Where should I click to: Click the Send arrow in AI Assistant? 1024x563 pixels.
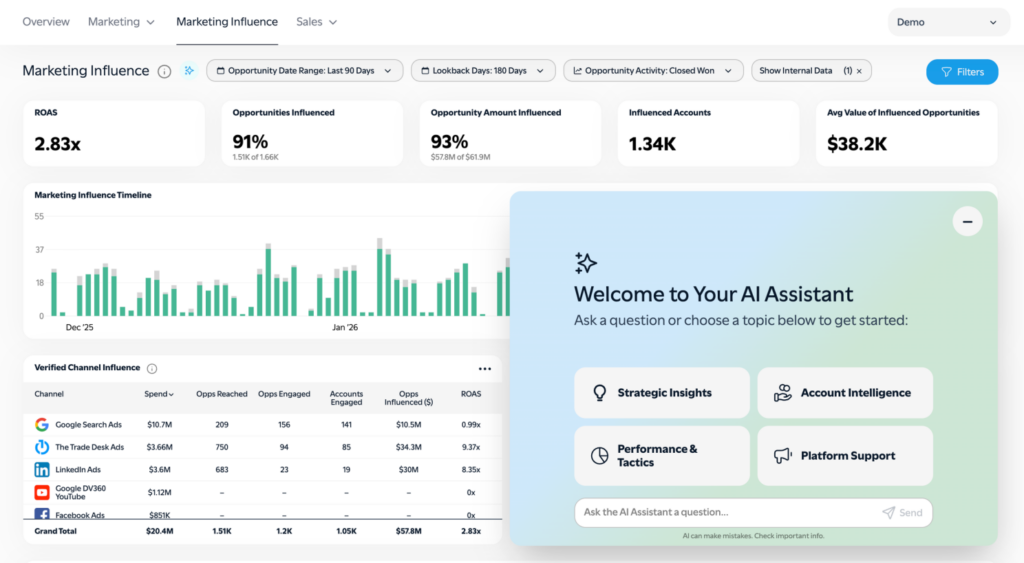902,513
